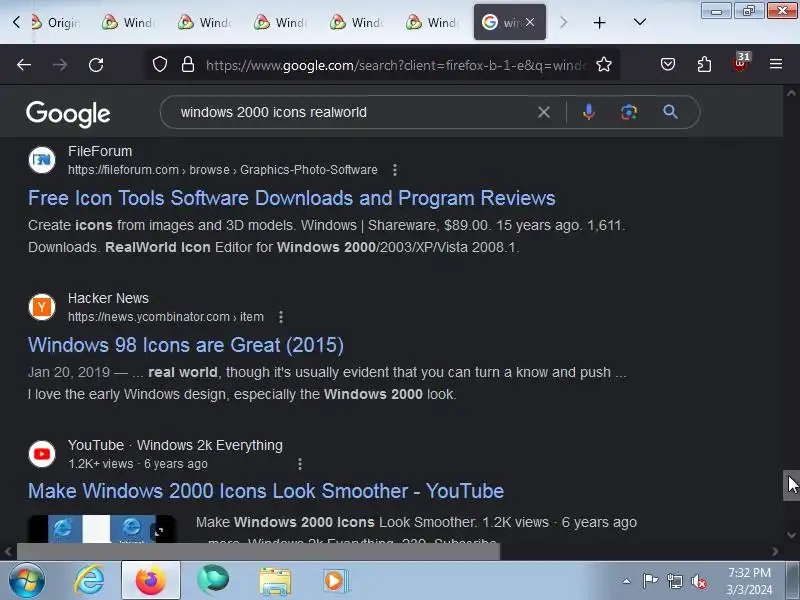Open the muted volume tray icon
The image size is (800, 600).
pos(699,581)
